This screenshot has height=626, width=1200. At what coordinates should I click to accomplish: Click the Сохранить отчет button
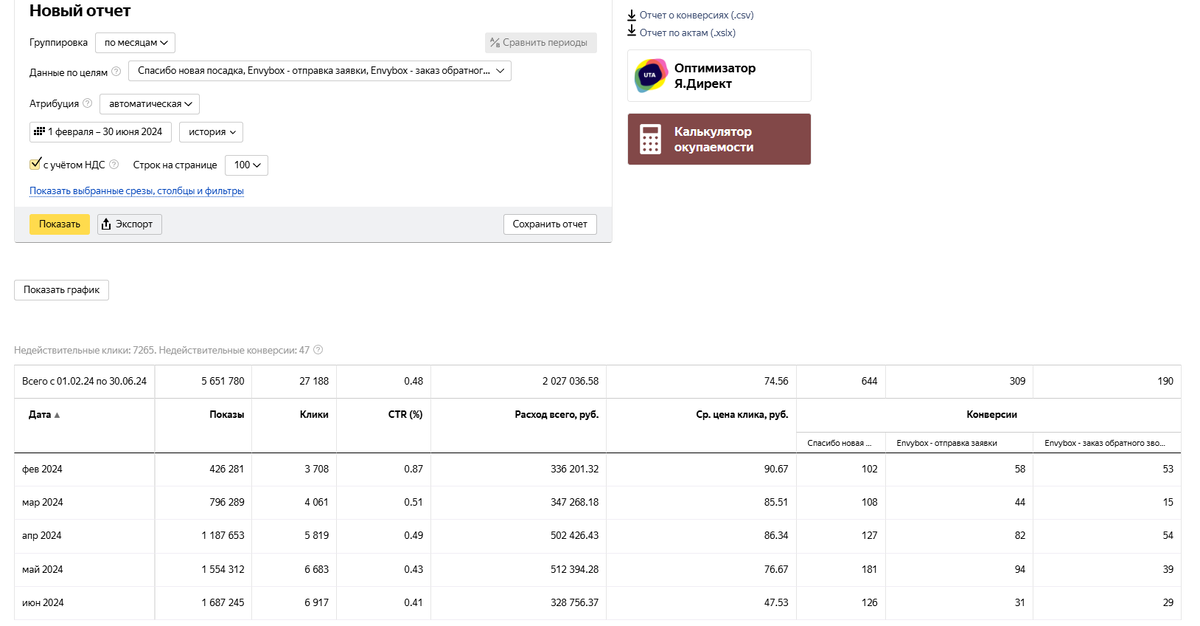coord(550,224)
